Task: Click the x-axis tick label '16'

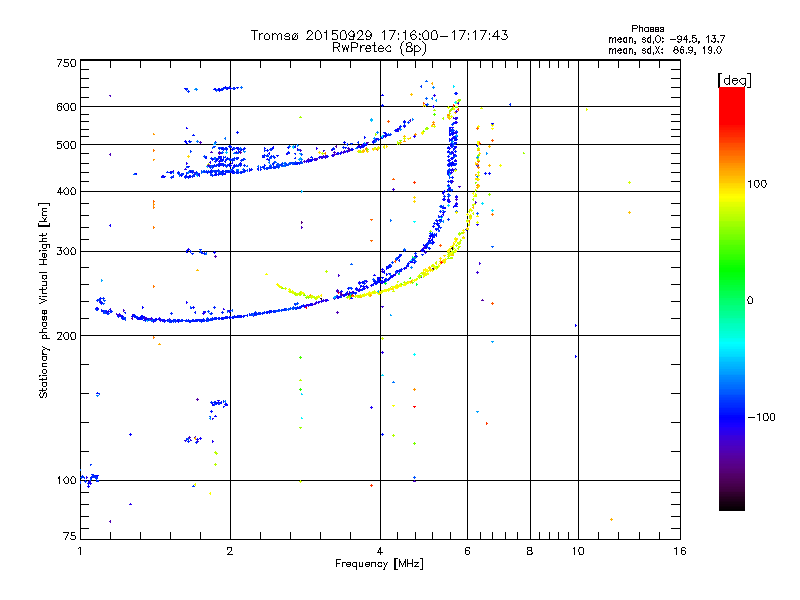Action: tap(680, 551)
